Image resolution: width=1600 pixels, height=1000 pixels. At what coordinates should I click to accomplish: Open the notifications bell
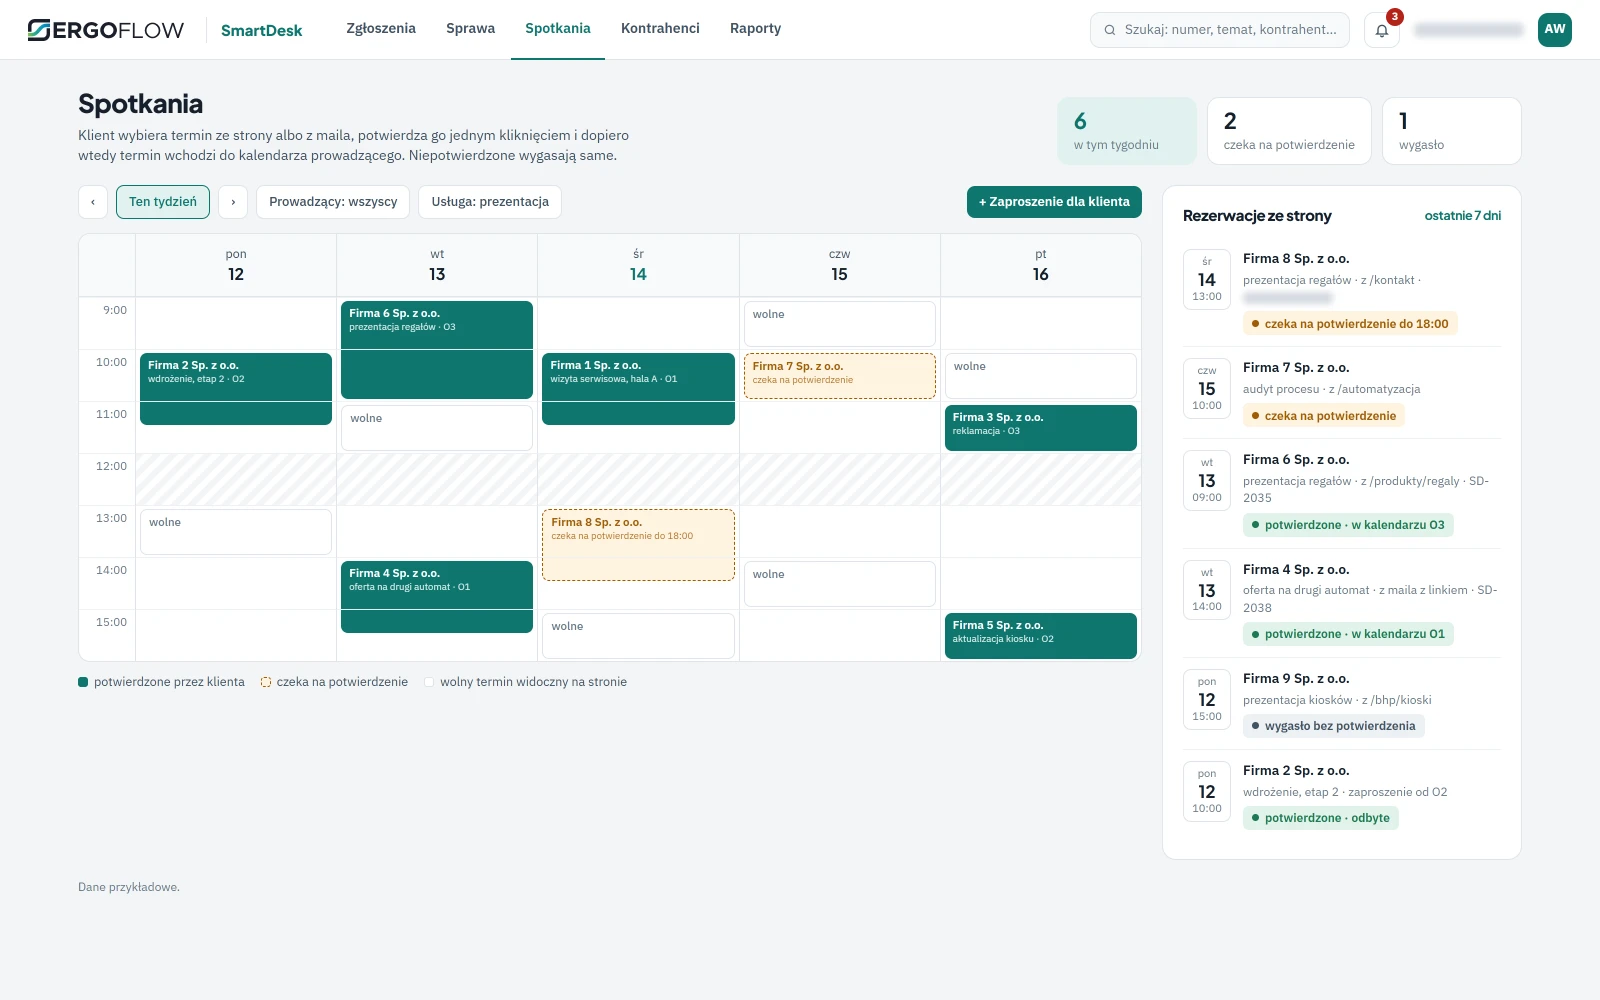coord(1381,30)
